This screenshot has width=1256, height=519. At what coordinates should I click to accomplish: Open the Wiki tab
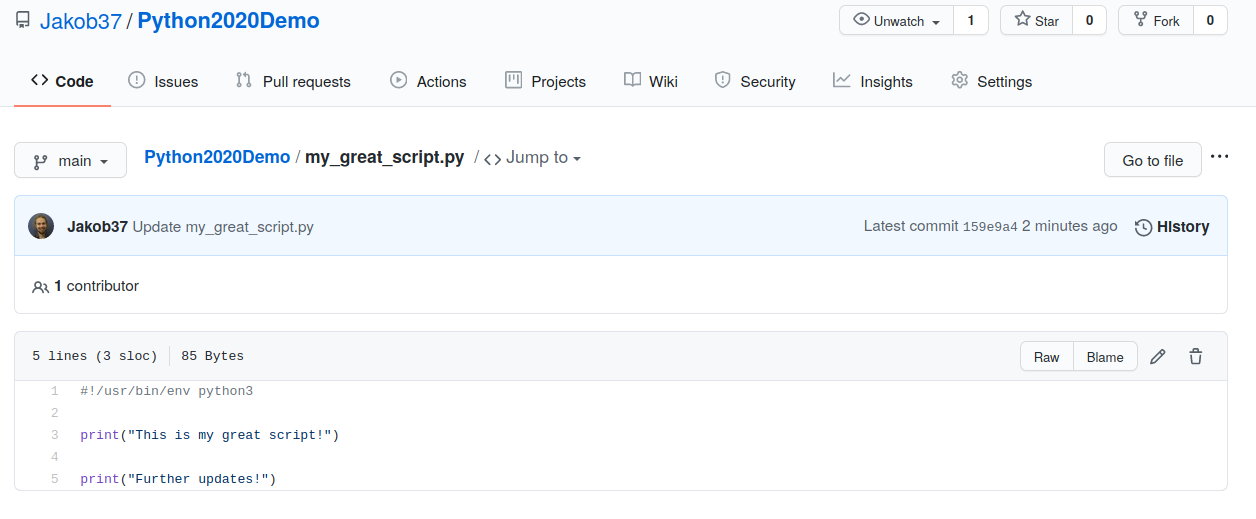[651, 81]
